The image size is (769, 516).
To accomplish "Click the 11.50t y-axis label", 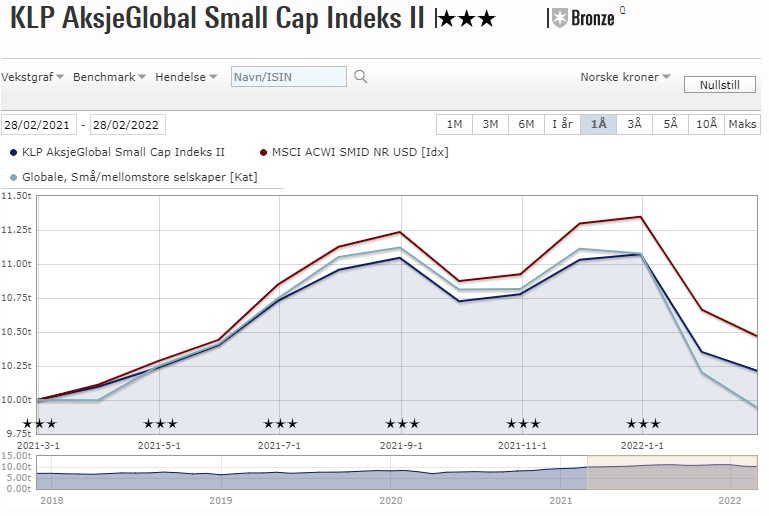I will point(16,196).
